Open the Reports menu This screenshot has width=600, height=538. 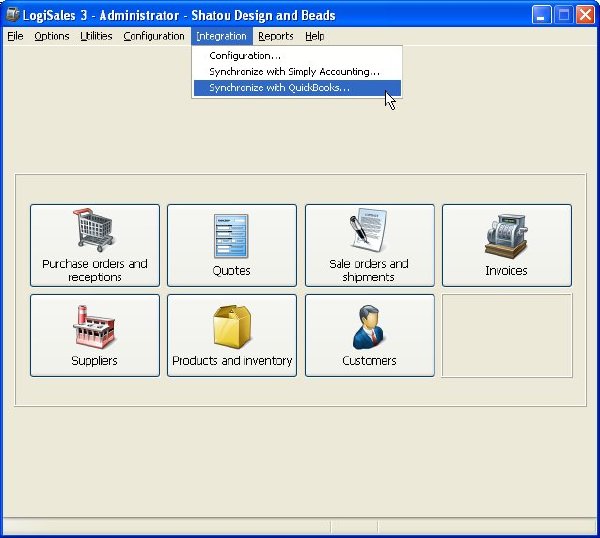[276, 36]
